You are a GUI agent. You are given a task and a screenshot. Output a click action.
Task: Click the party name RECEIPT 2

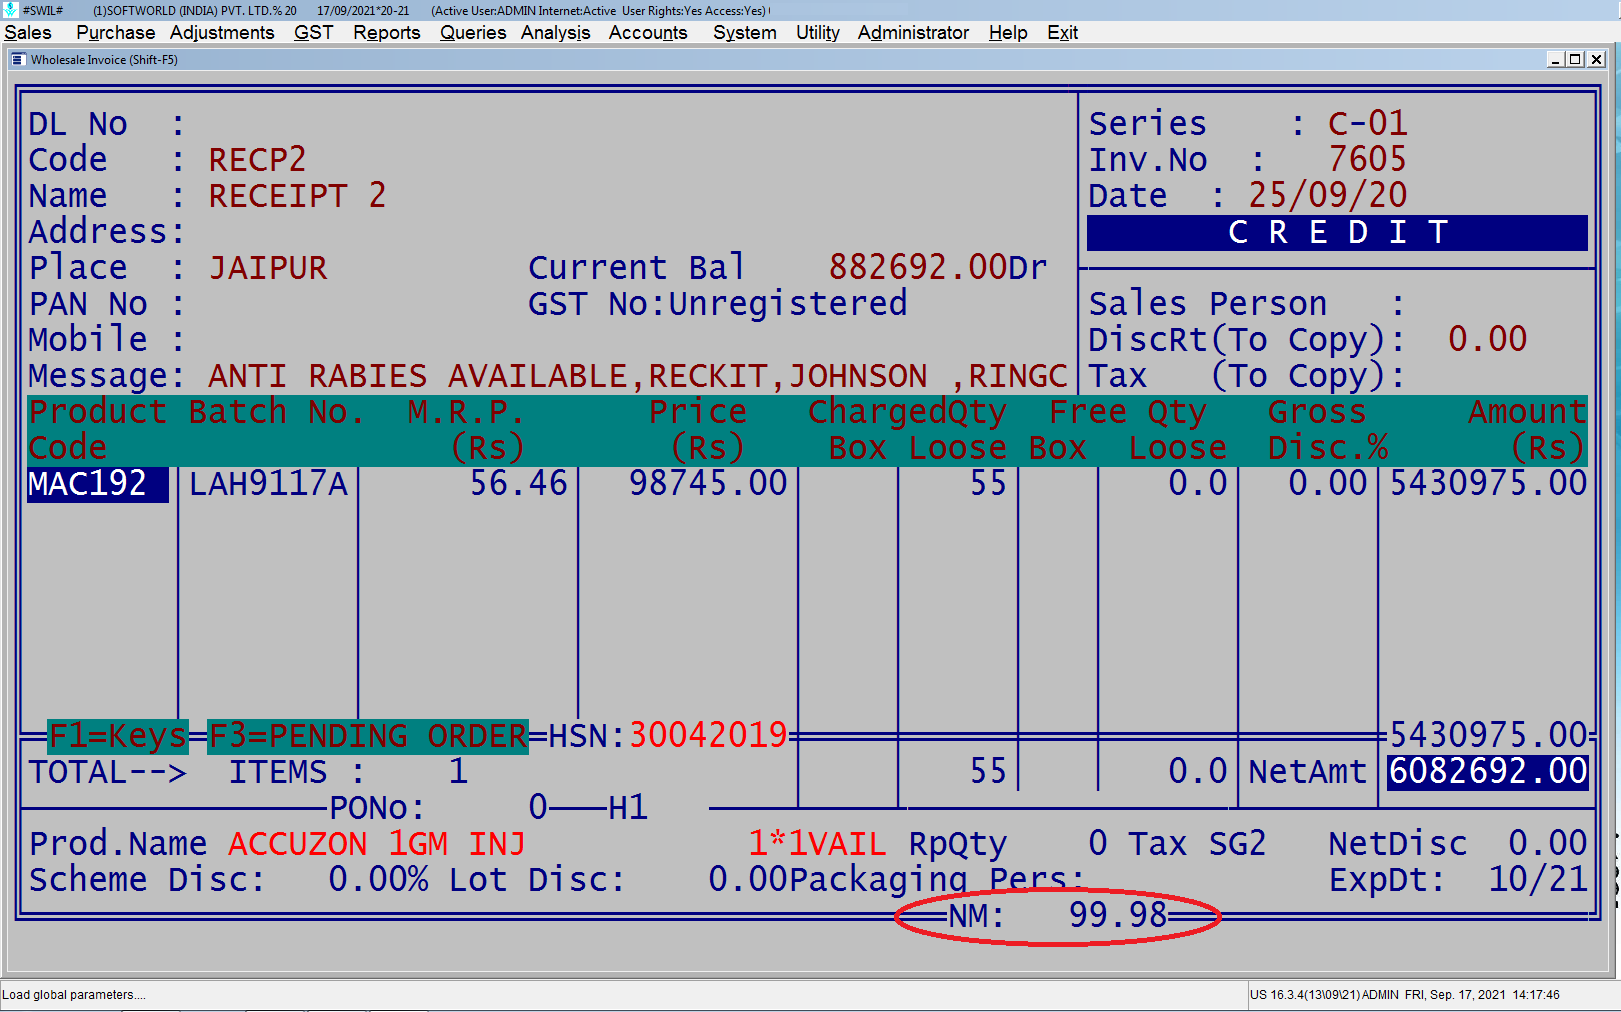[x=297, y=196]
